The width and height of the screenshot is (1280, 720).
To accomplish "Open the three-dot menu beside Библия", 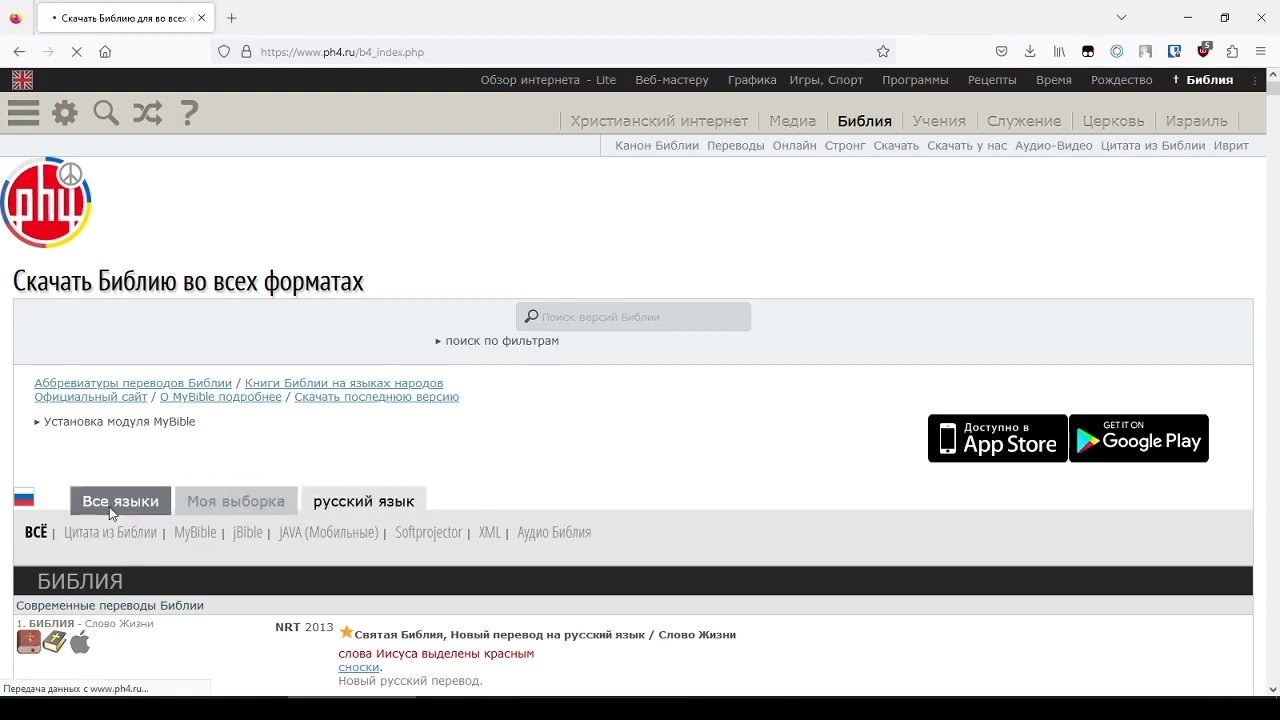I will [1255, 80].
